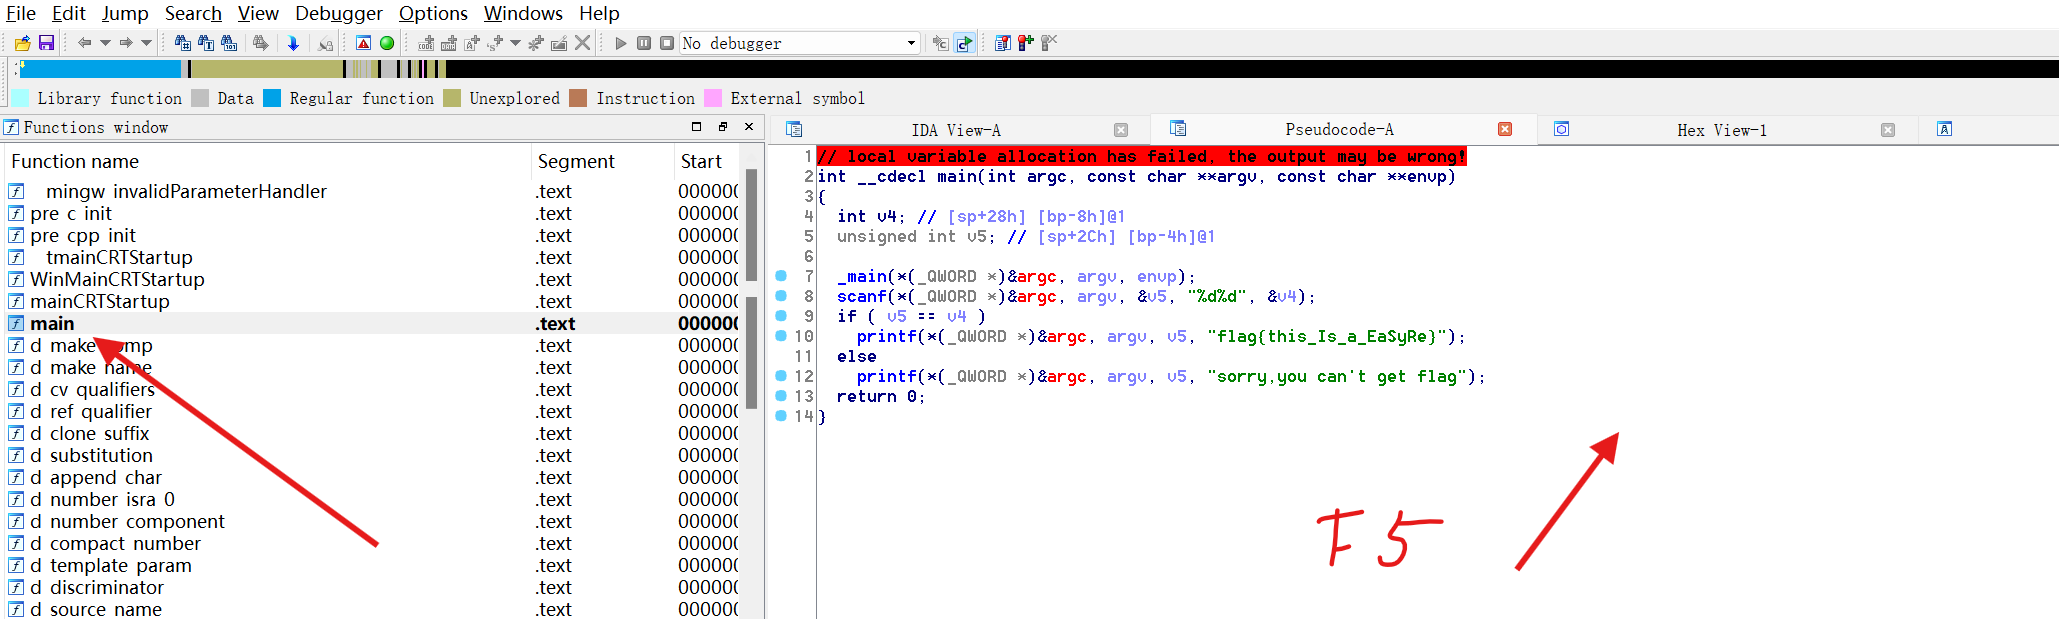Click the green circle toolbar icon
This screenshot has width=2059, height=619.
[387, 43]
